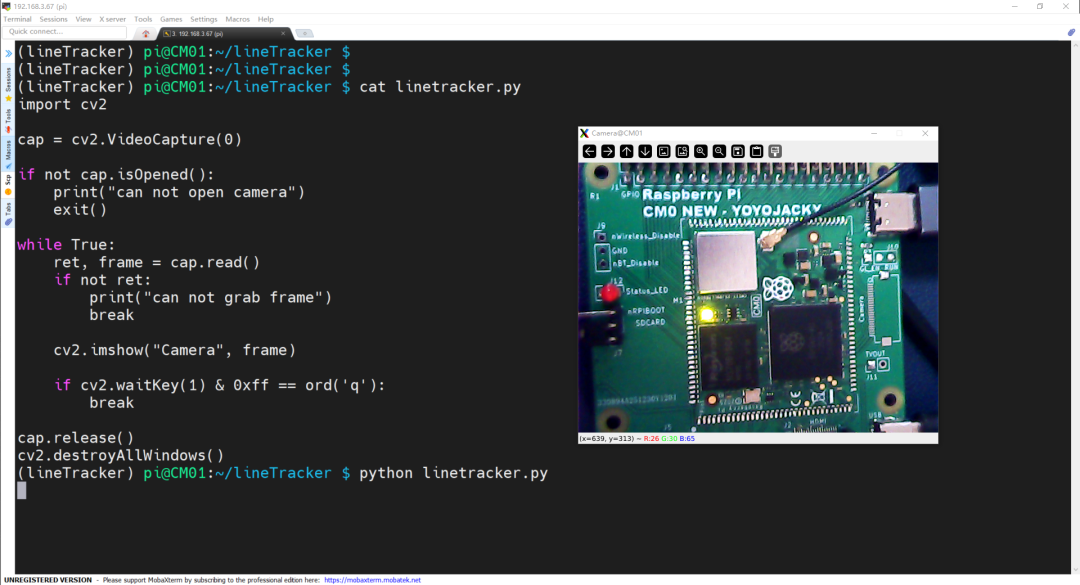Open the Macros menu

pos(237,19)
